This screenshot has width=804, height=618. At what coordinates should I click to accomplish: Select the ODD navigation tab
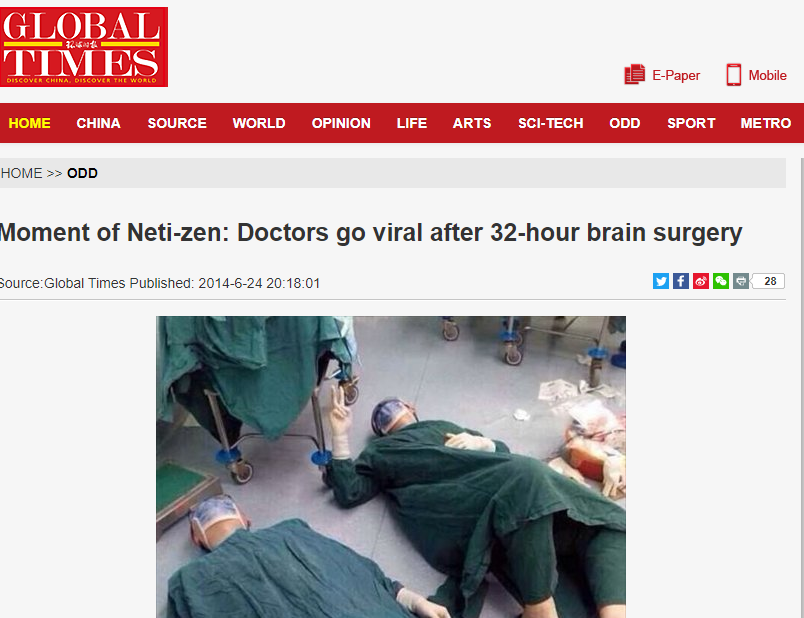point(625,123)
